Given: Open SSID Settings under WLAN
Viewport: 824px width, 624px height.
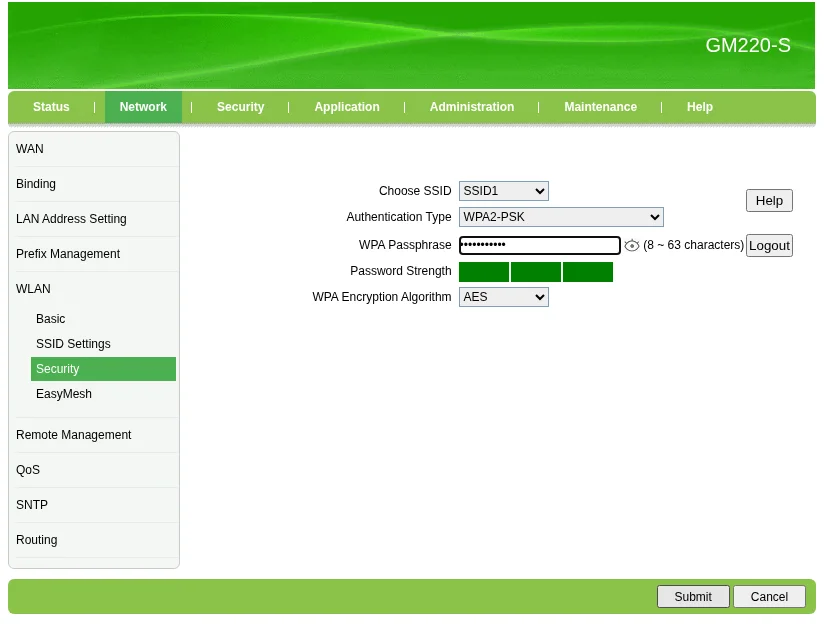Looking at the screenshot, I should (x=73, y=344).
